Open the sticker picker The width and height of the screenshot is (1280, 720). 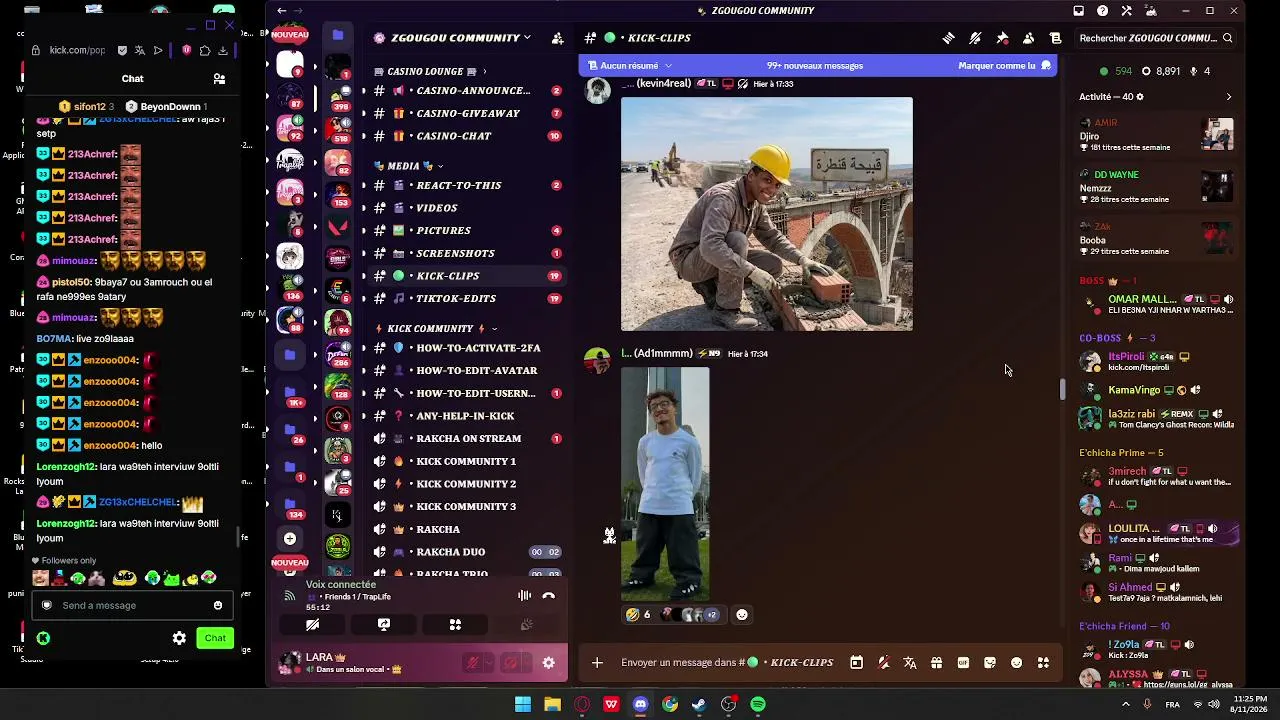[990, 662]
